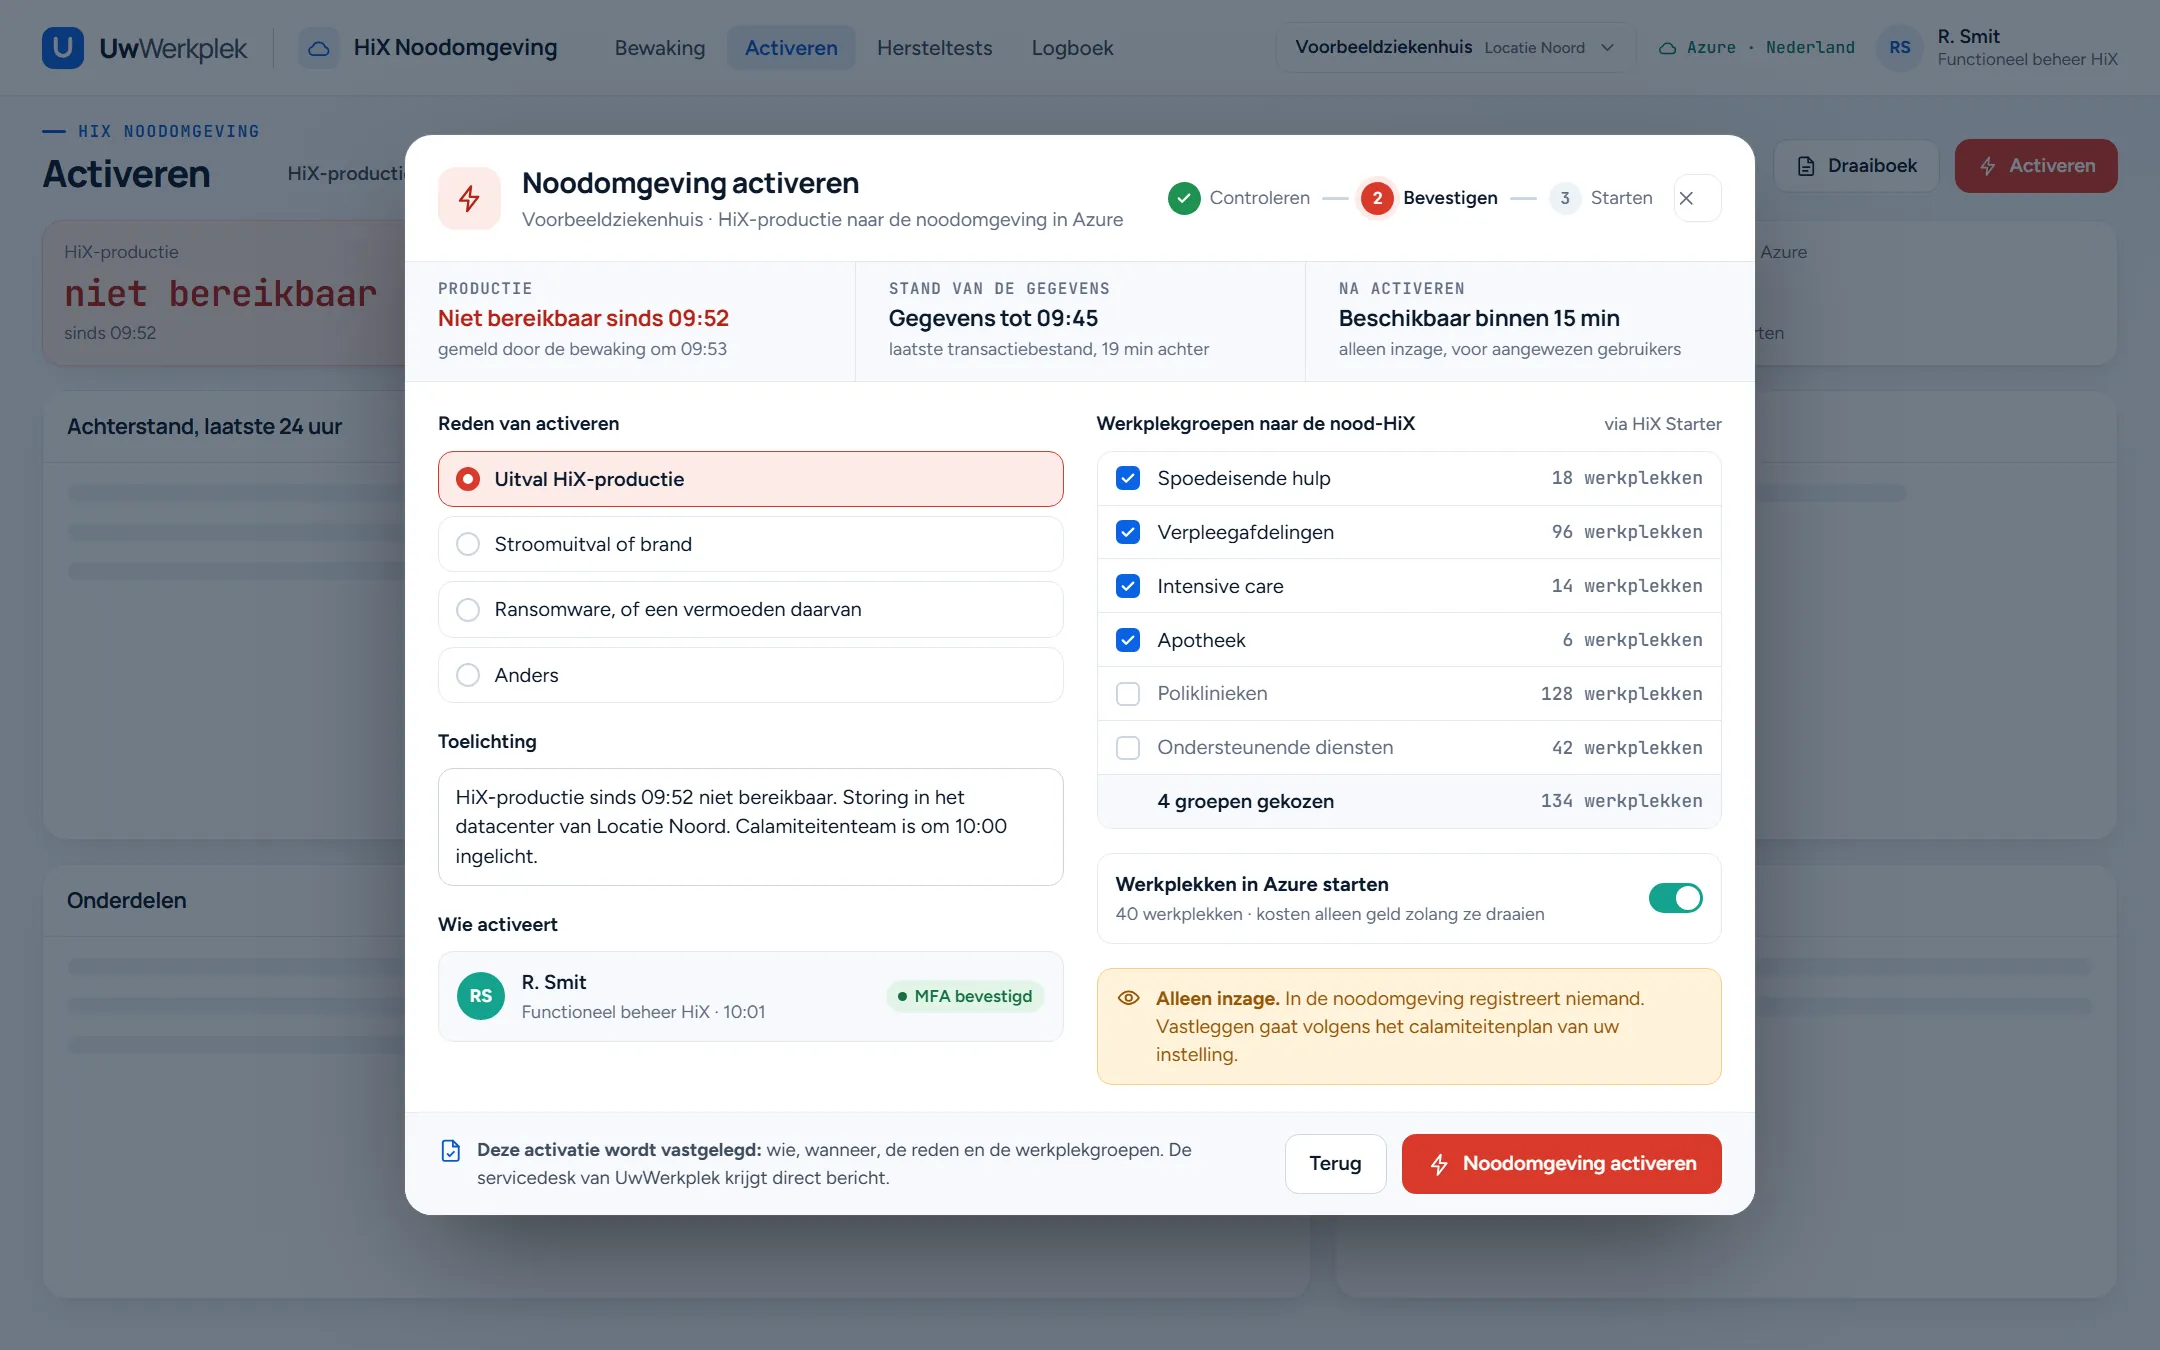Uncheck Apotheek group

click(1128, 640)
